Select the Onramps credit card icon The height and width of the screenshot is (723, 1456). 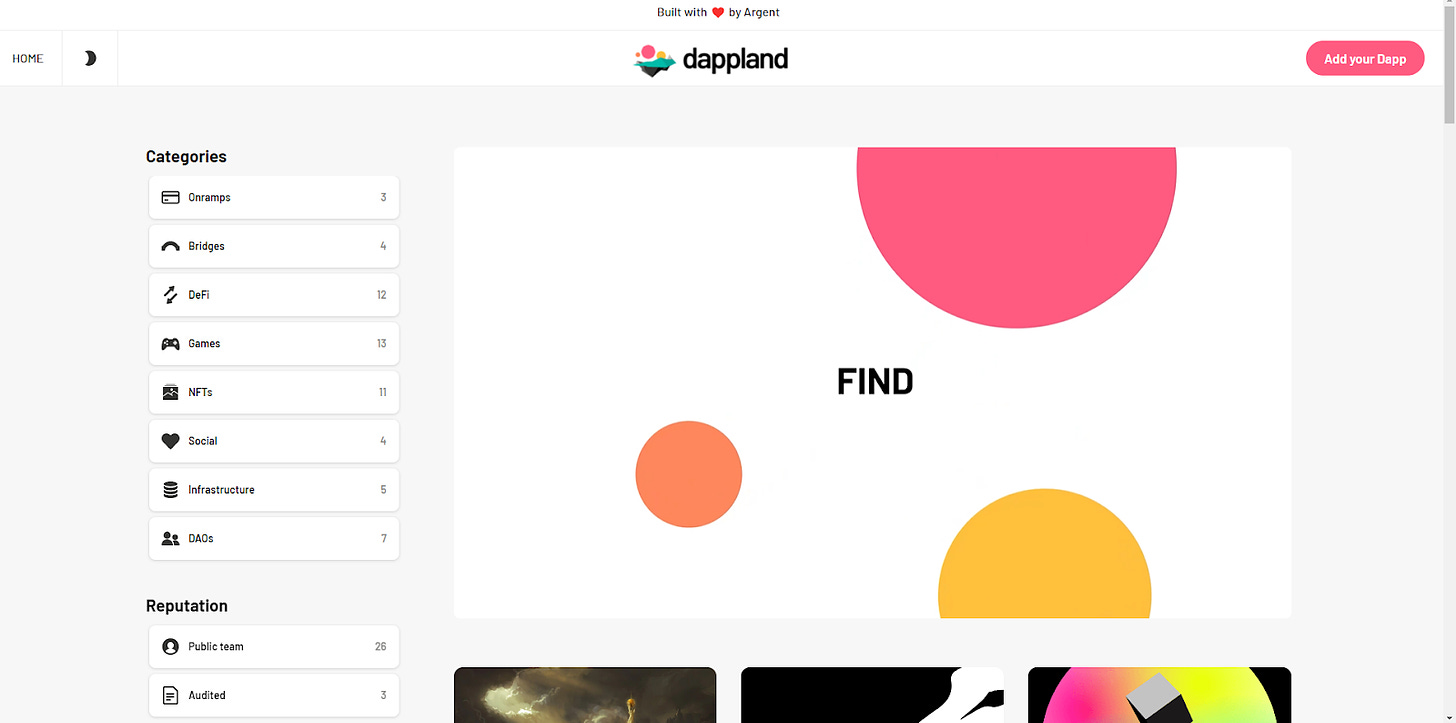pos(170,197)
